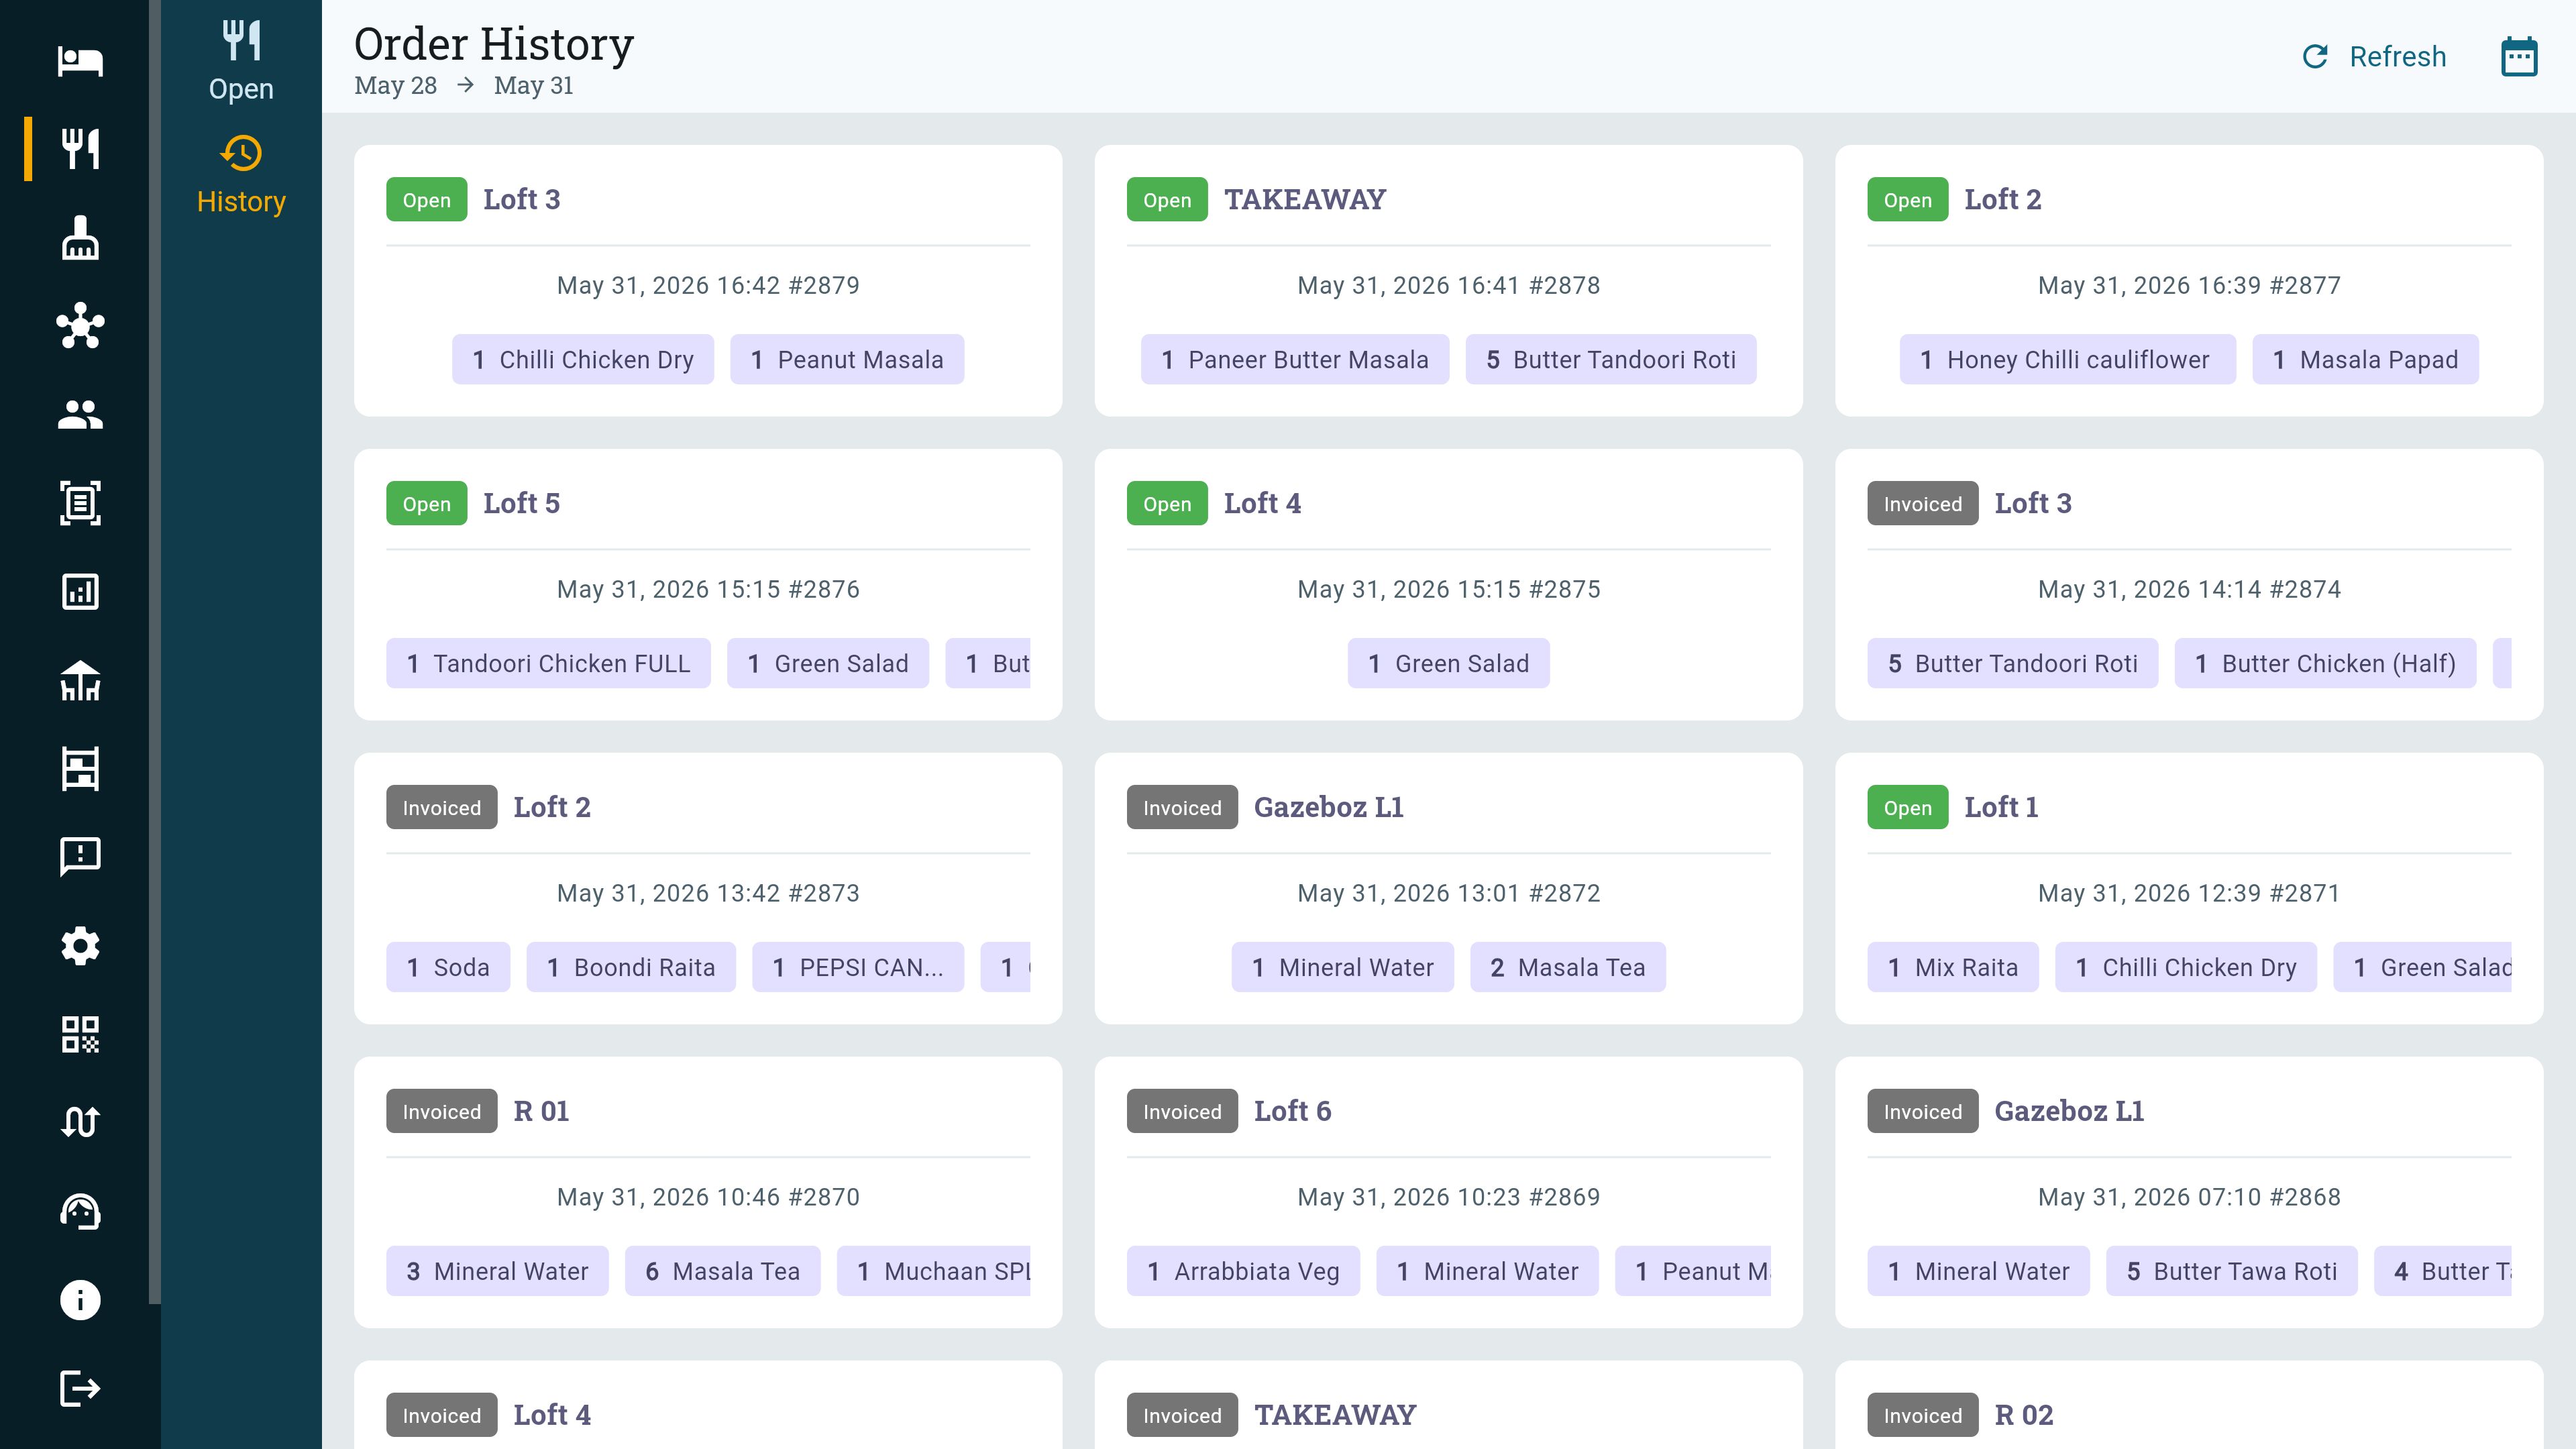This screenshot has width=2576, height=1449.
Task: Open the calendar date picker icon
Action: click(x=2519, y=56)
